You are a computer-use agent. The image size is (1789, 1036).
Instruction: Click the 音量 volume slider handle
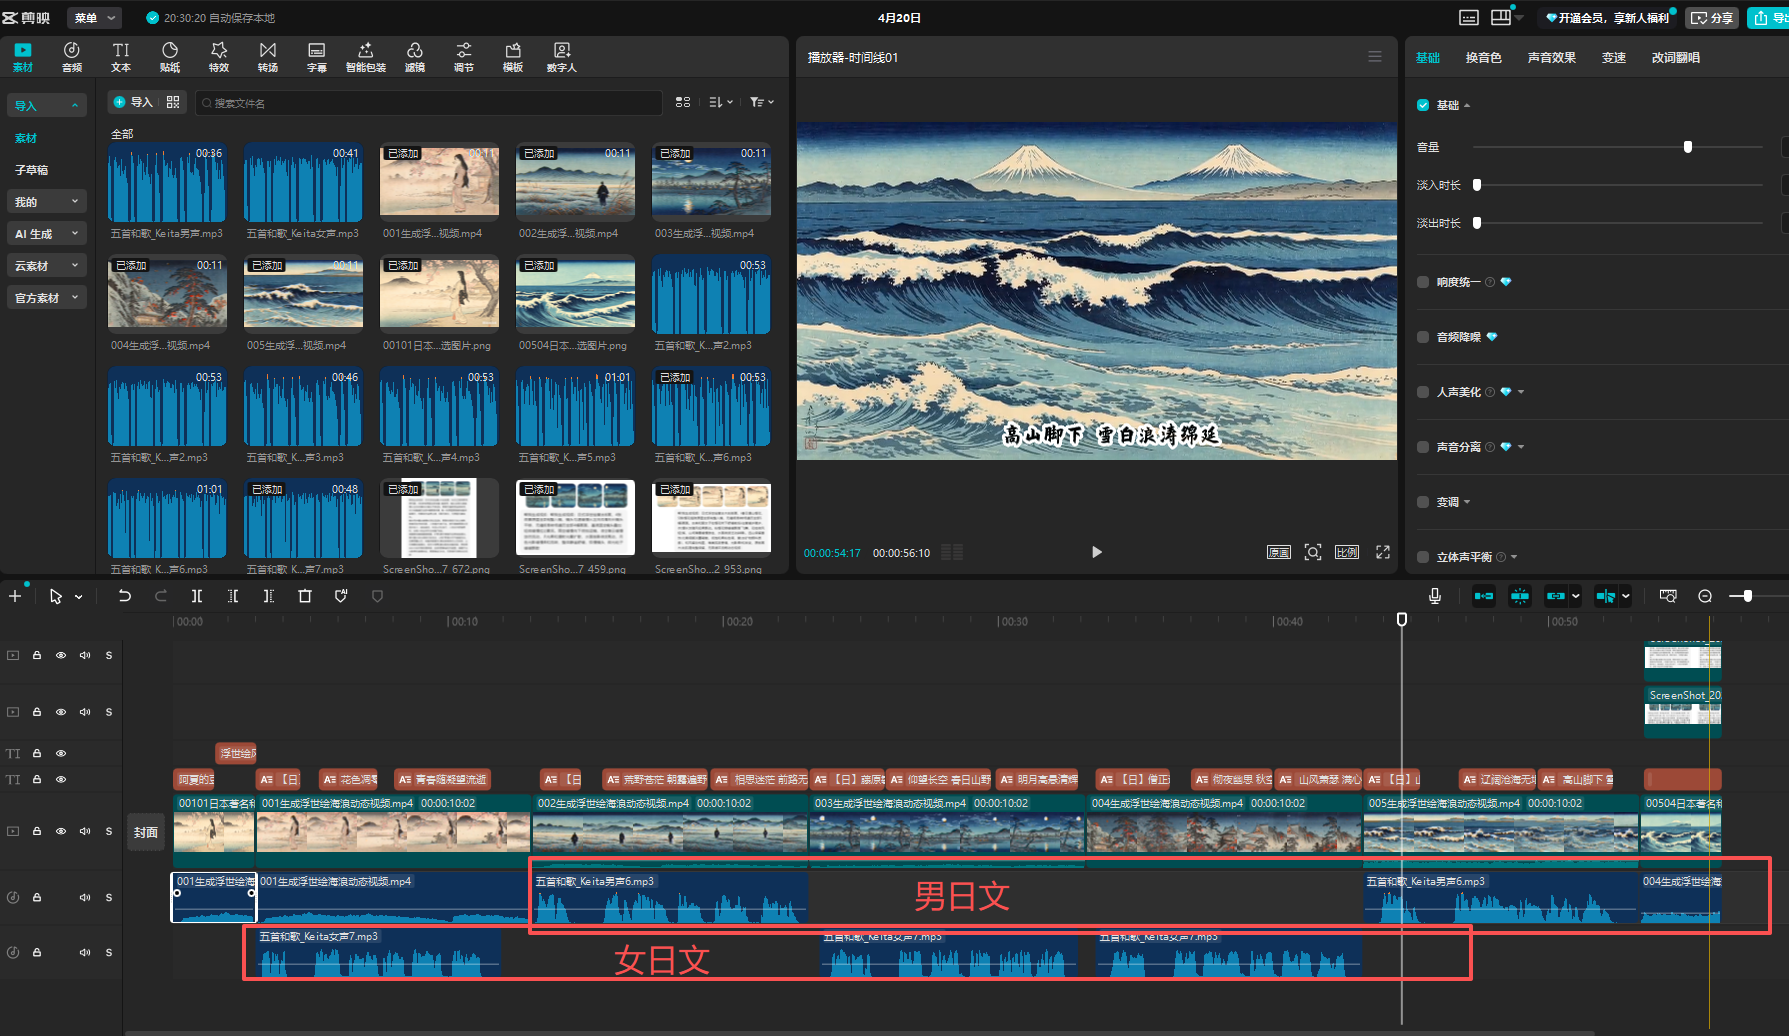pyautogui.click(x=1688, y=147)
